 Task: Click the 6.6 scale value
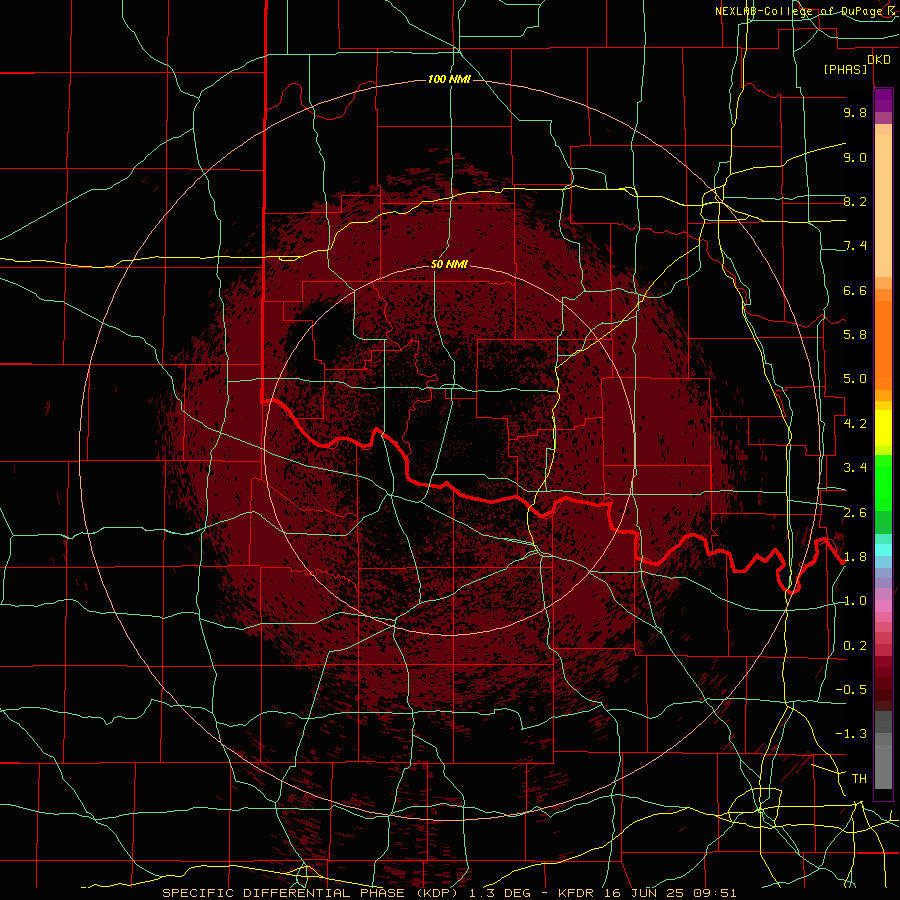coord(855,290)
